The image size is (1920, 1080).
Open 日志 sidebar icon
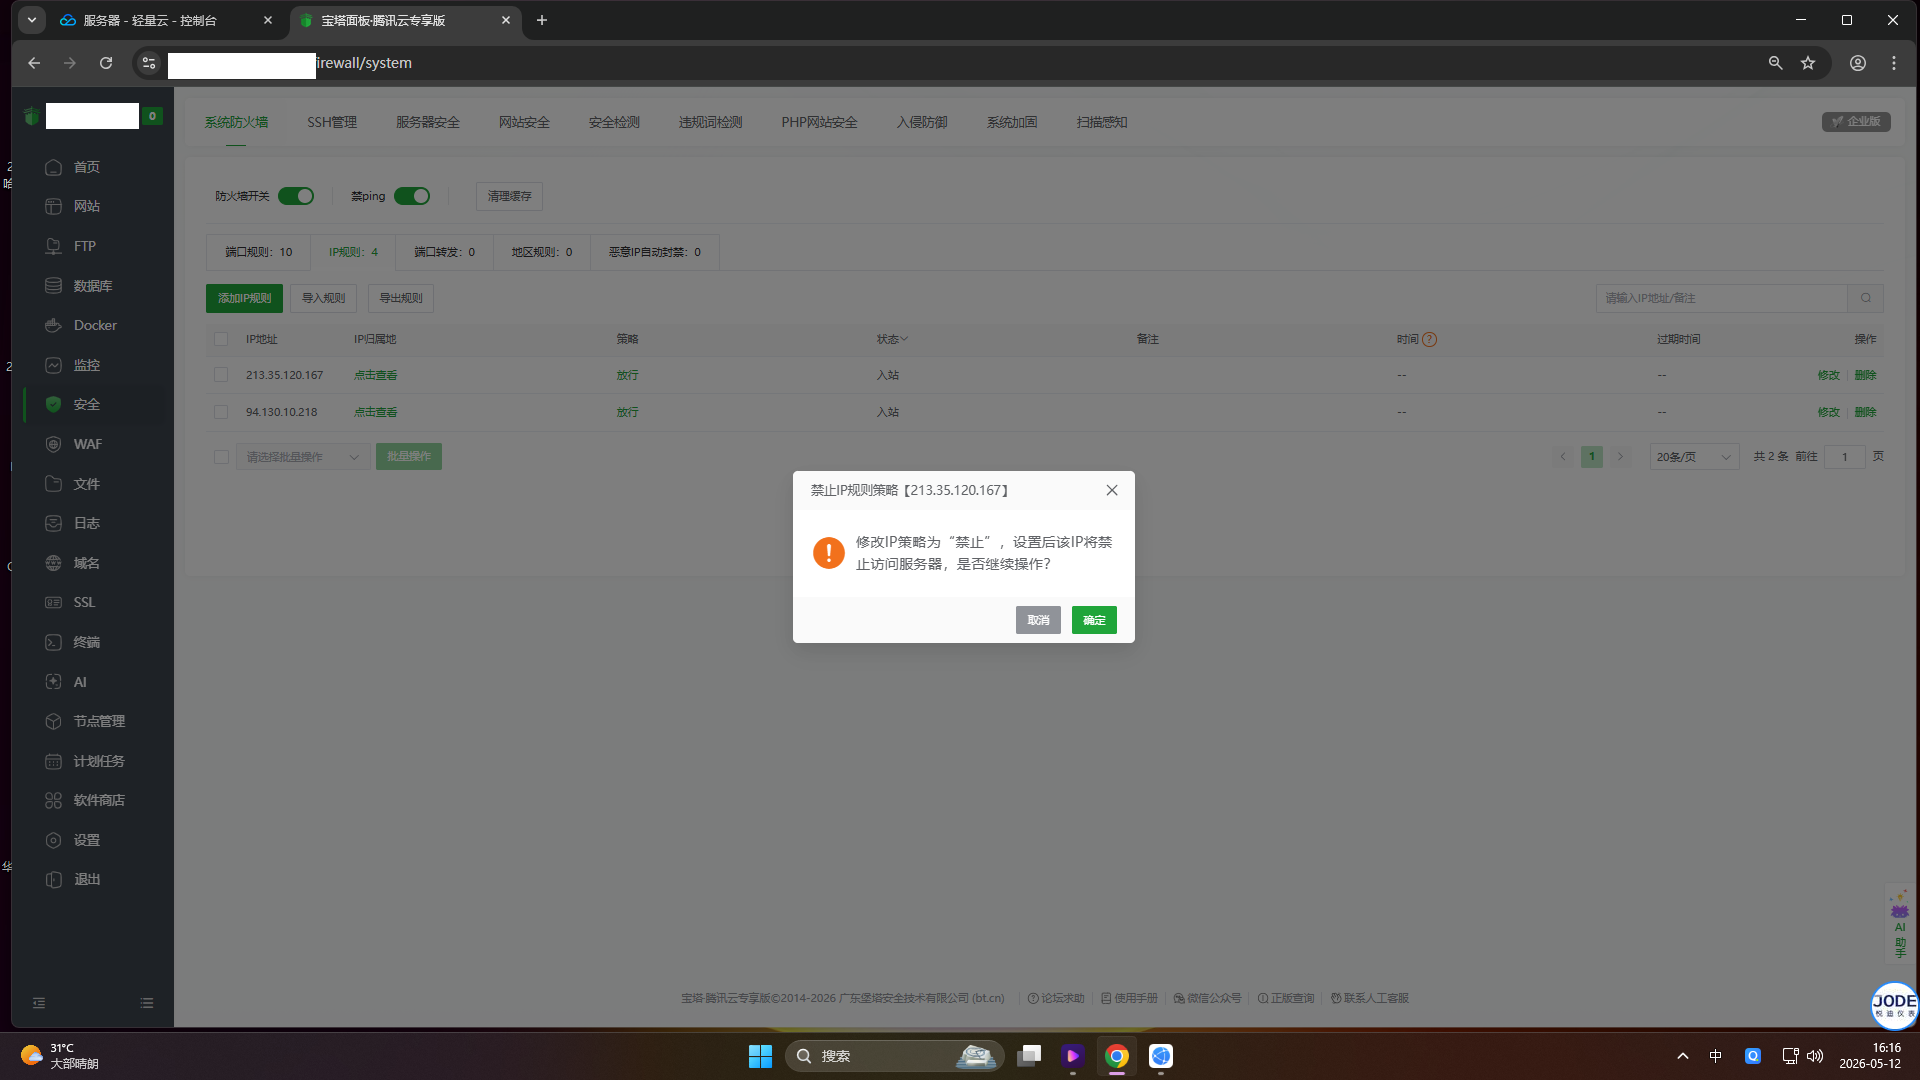coord(54,523)
